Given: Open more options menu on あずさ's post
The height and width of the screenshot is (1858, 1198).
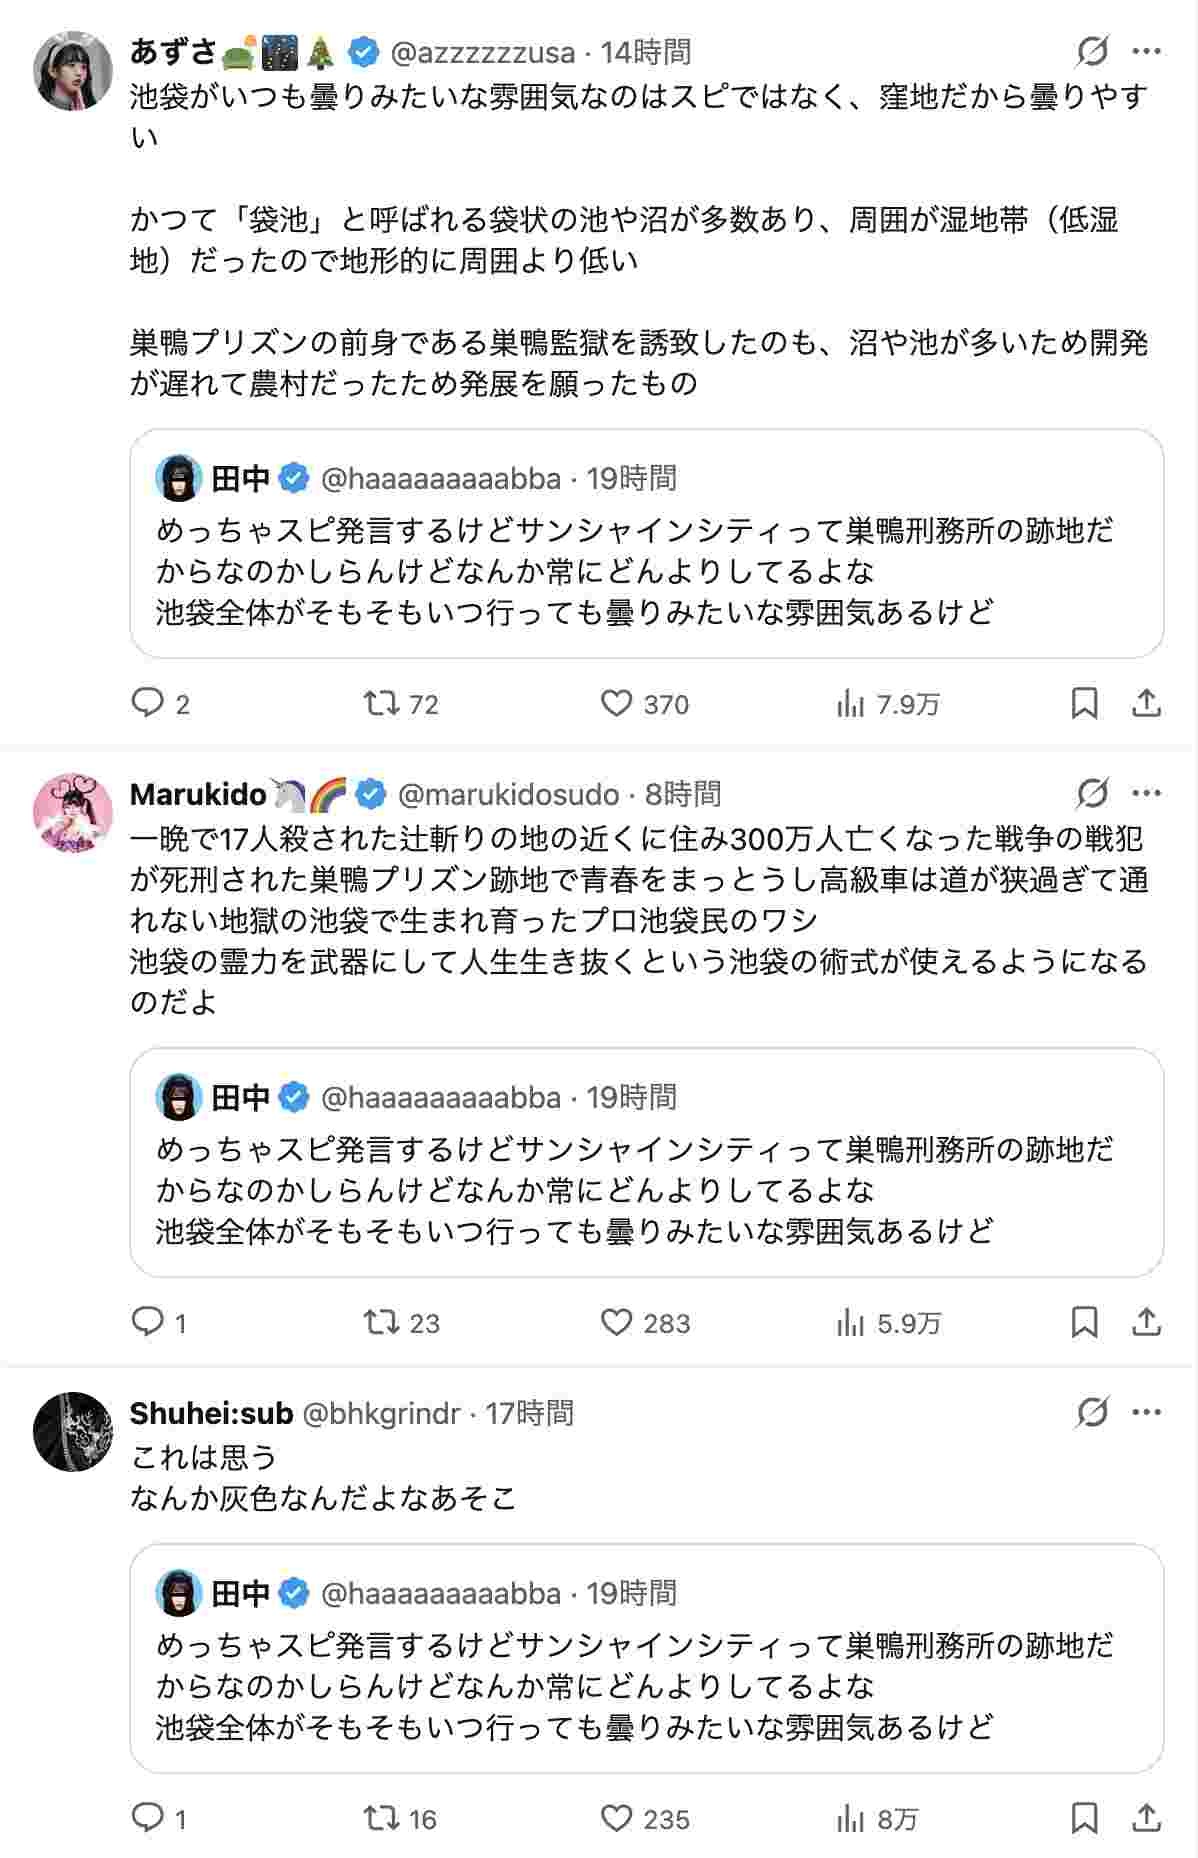Looking at the screenshot, I should [x=1146, y=52].
